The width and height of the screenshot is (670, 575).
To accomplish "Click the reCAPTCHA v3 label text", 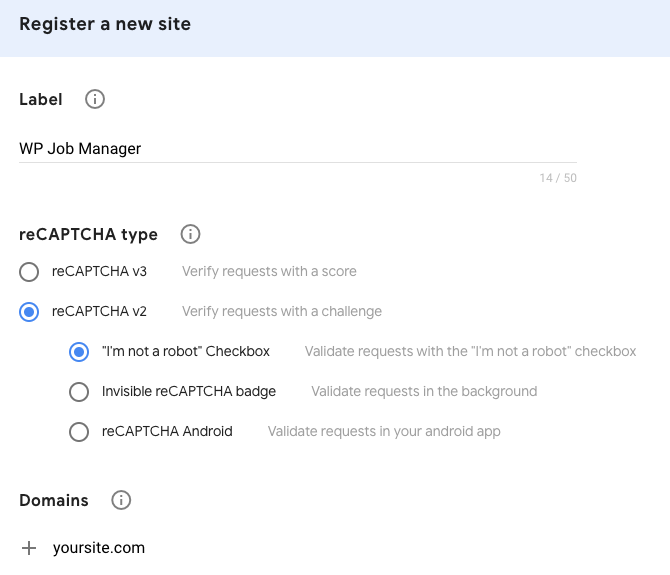I will [x=99, y=271].
